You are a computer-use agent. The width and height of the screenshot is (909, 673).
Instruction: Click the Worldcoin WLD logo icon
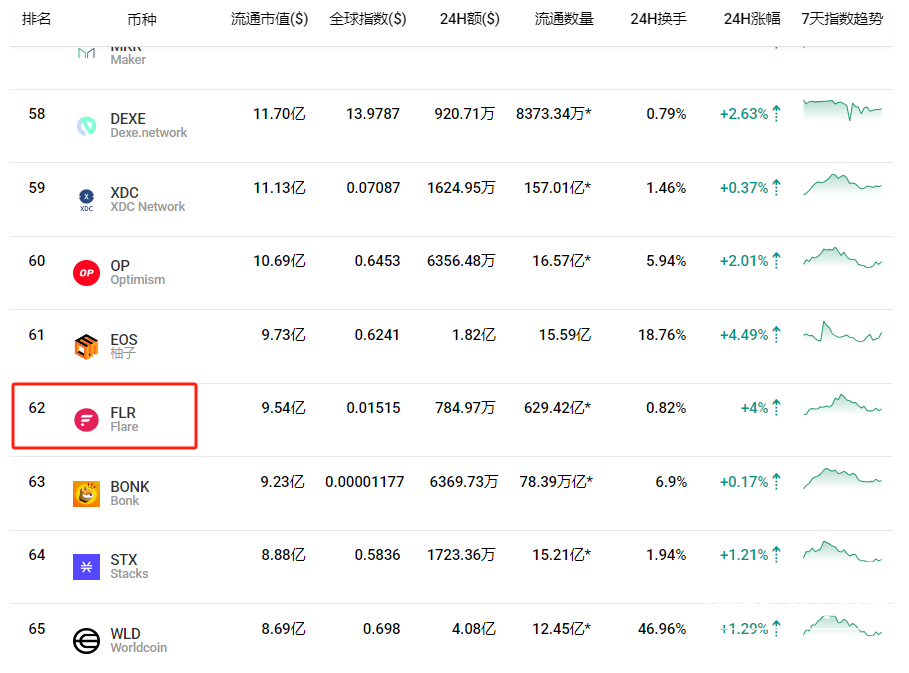(86, 641)
